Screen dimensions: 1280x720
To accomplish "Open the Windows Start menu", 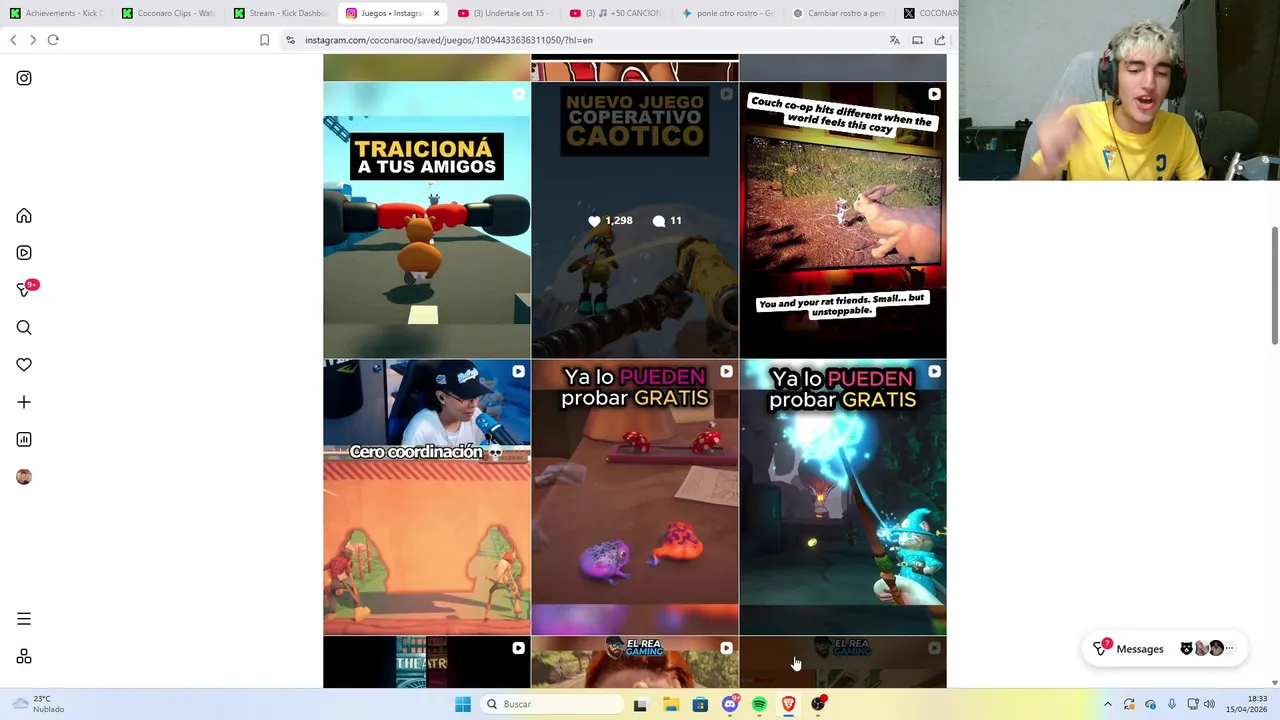I will 463,704.
